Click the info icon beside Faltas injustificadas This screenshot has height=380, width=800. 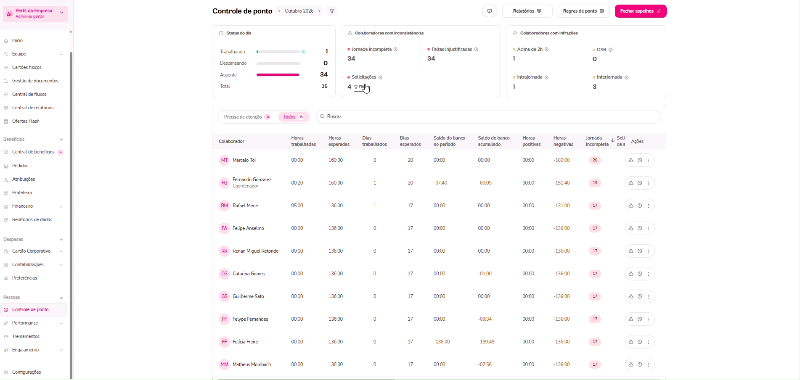pos(476,49)
